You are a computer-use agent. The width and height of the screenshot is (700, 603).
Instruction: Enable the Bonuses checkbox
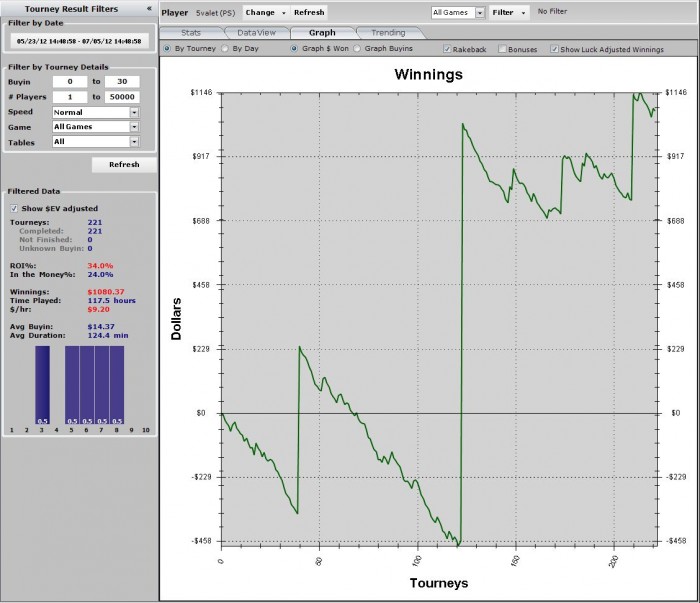tap(502, 49)
